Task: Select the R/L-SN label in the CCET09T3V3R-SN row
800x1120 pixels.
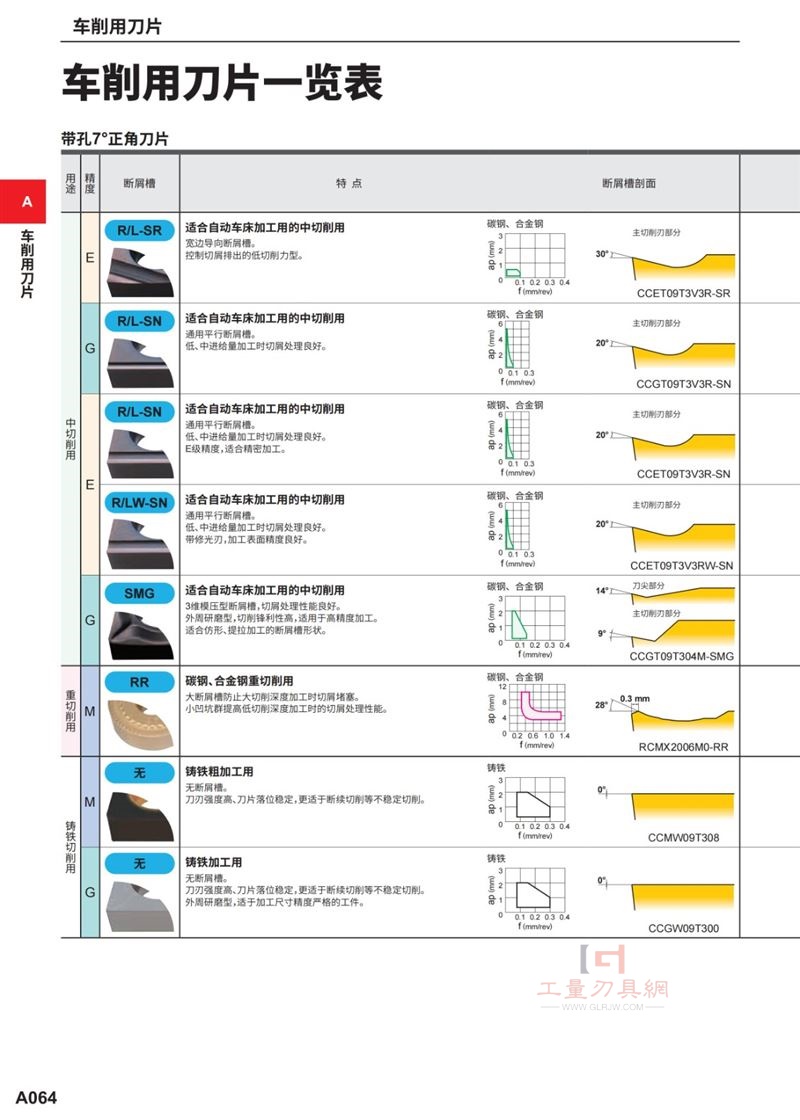Action: click(x=139, y=412)
